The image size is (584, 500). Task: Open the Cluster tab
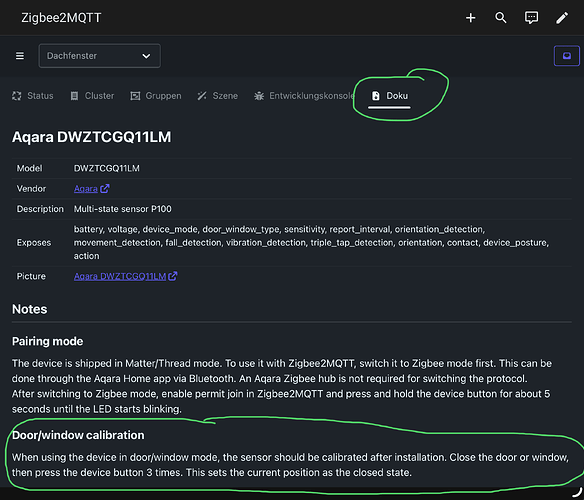point(92,96)
